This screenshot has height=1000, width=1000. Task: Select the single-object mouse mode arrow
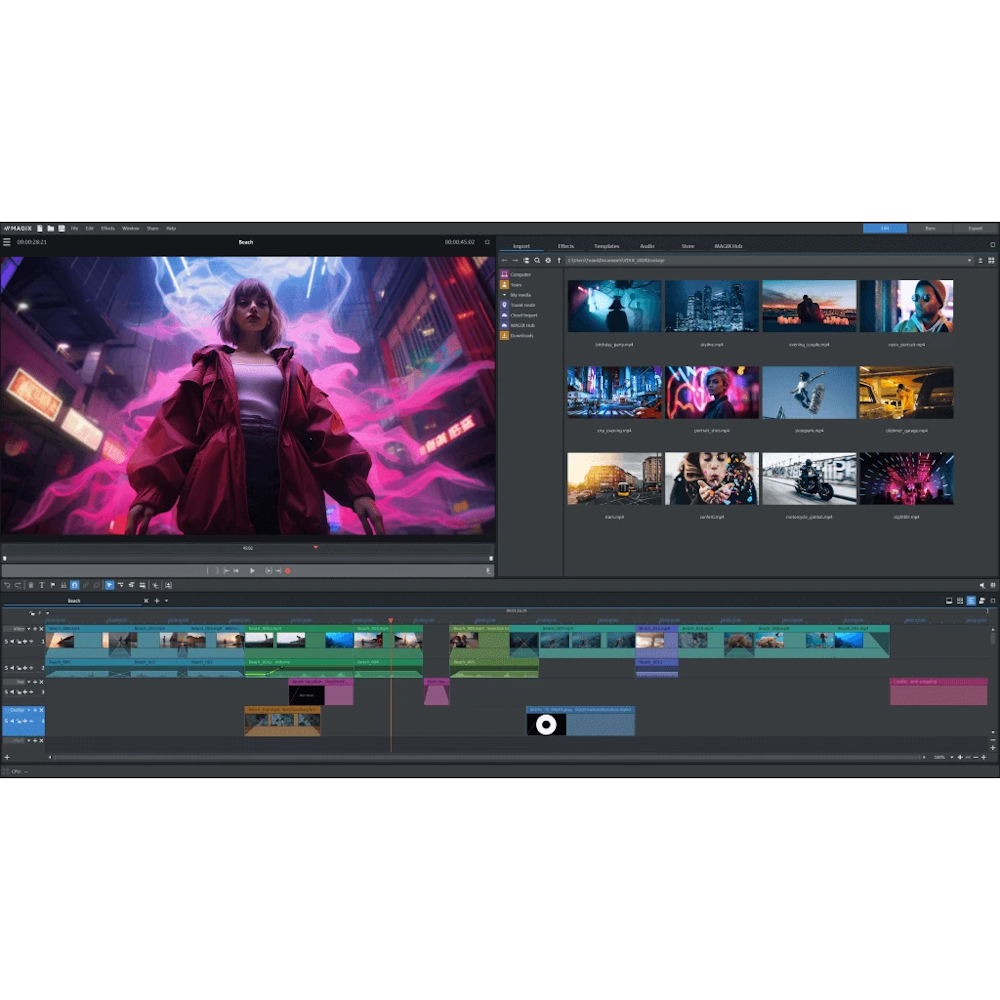point(109,585)
